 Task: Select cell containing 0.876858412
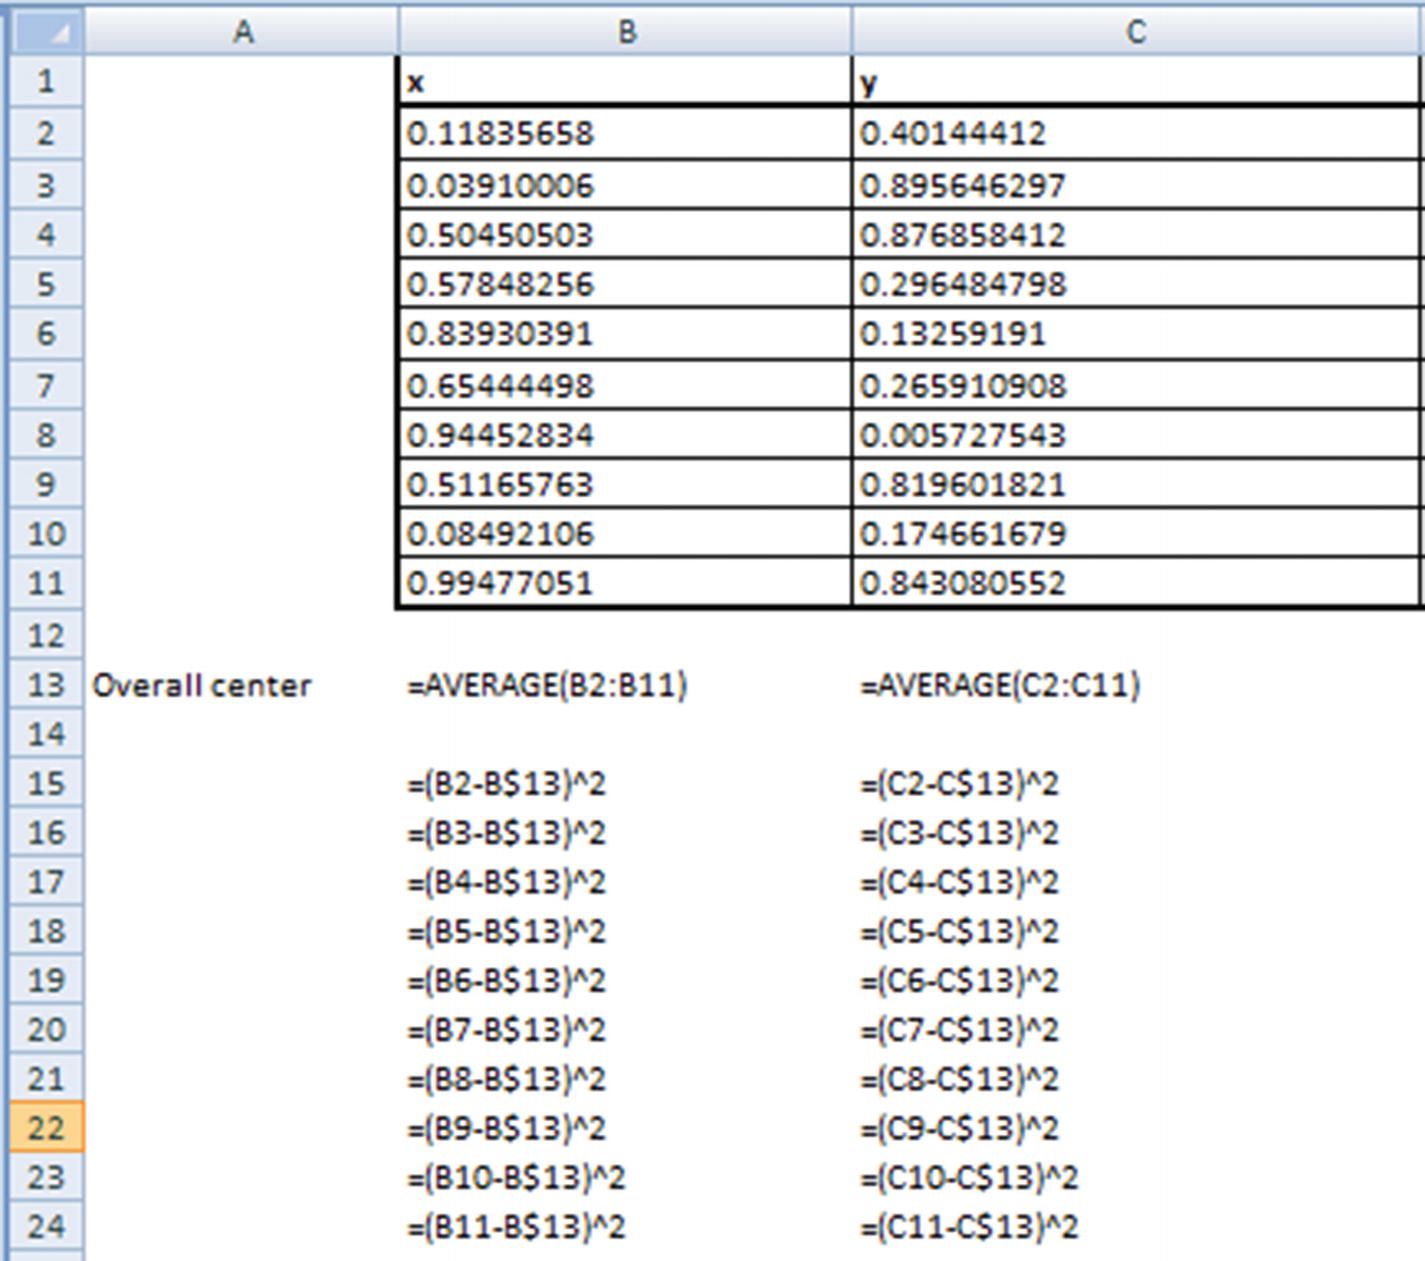point(1137,234)
